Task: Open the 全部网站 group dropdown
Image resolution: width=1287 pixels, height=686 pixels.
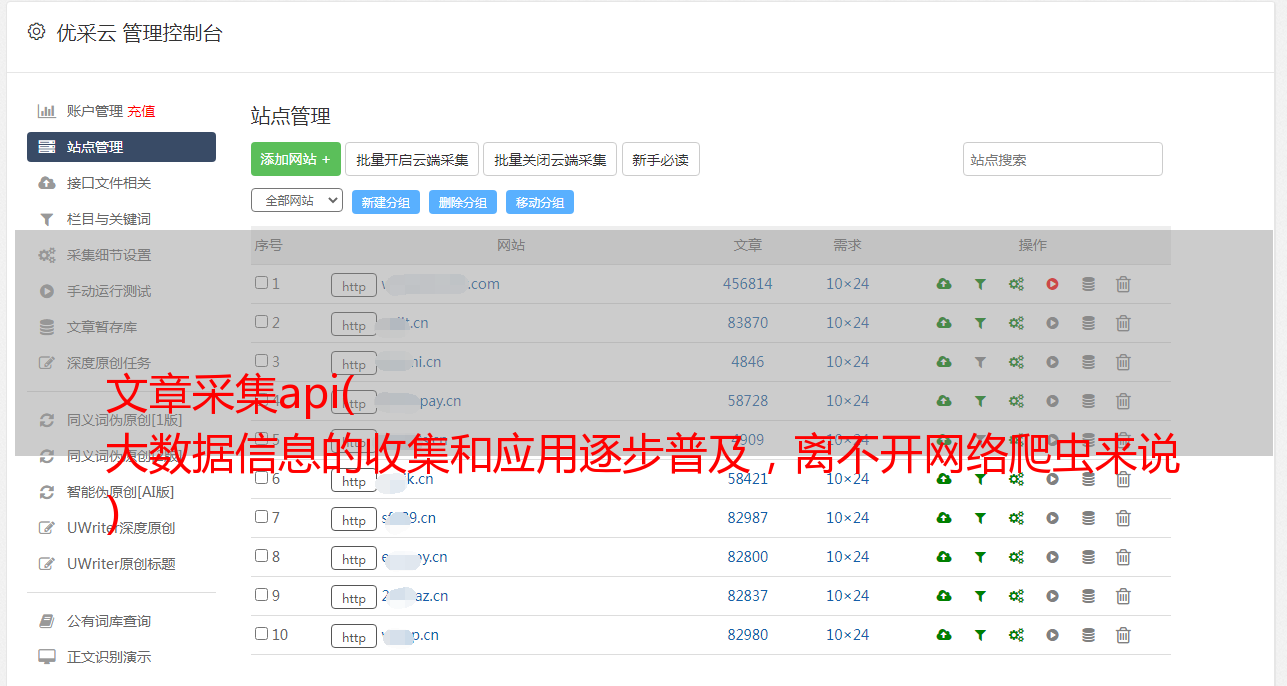Action: 297,200
